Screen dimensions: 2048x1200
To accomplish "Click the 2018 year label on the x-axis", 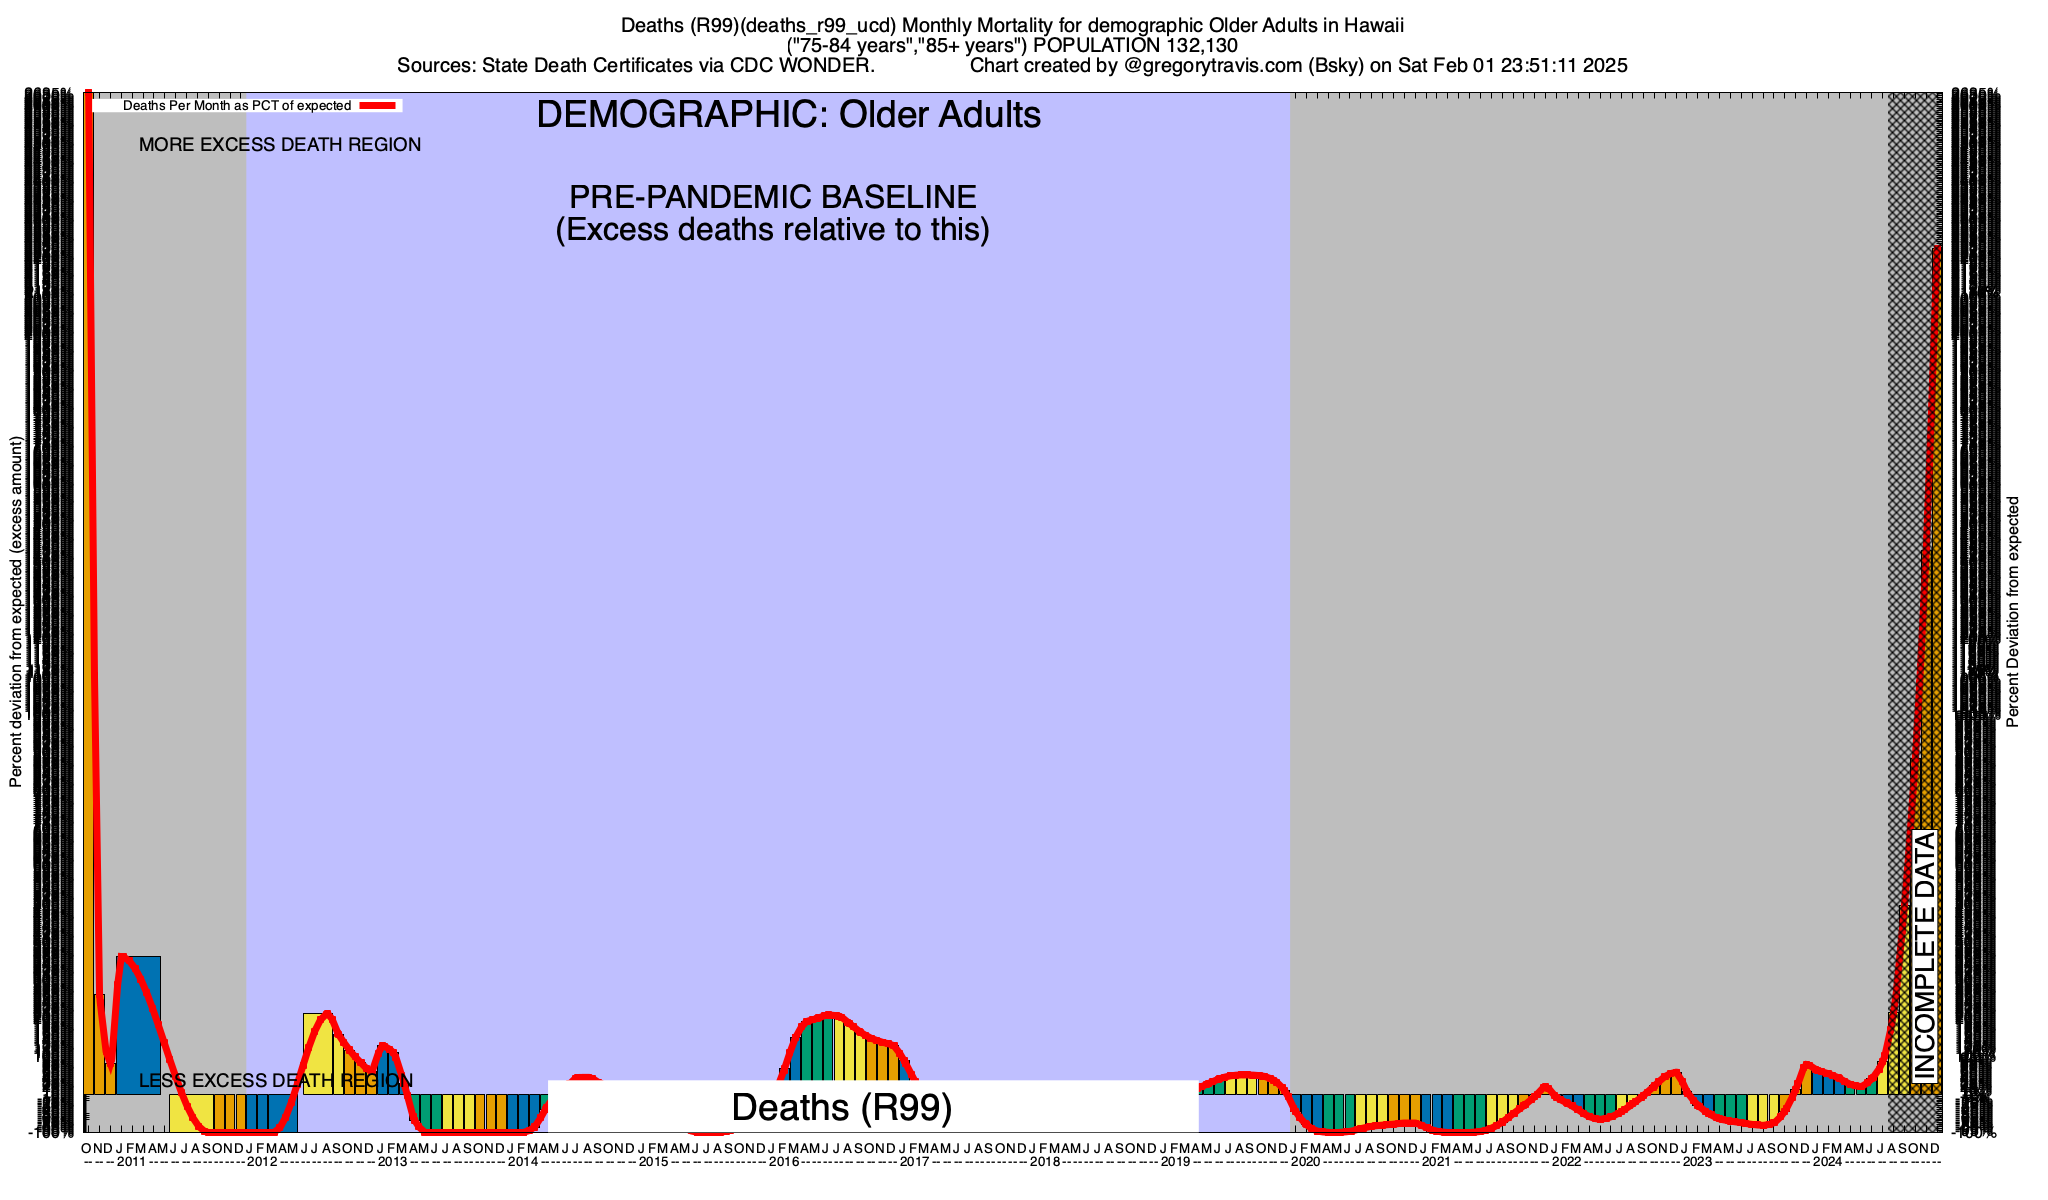I will click(1045, 1163).
